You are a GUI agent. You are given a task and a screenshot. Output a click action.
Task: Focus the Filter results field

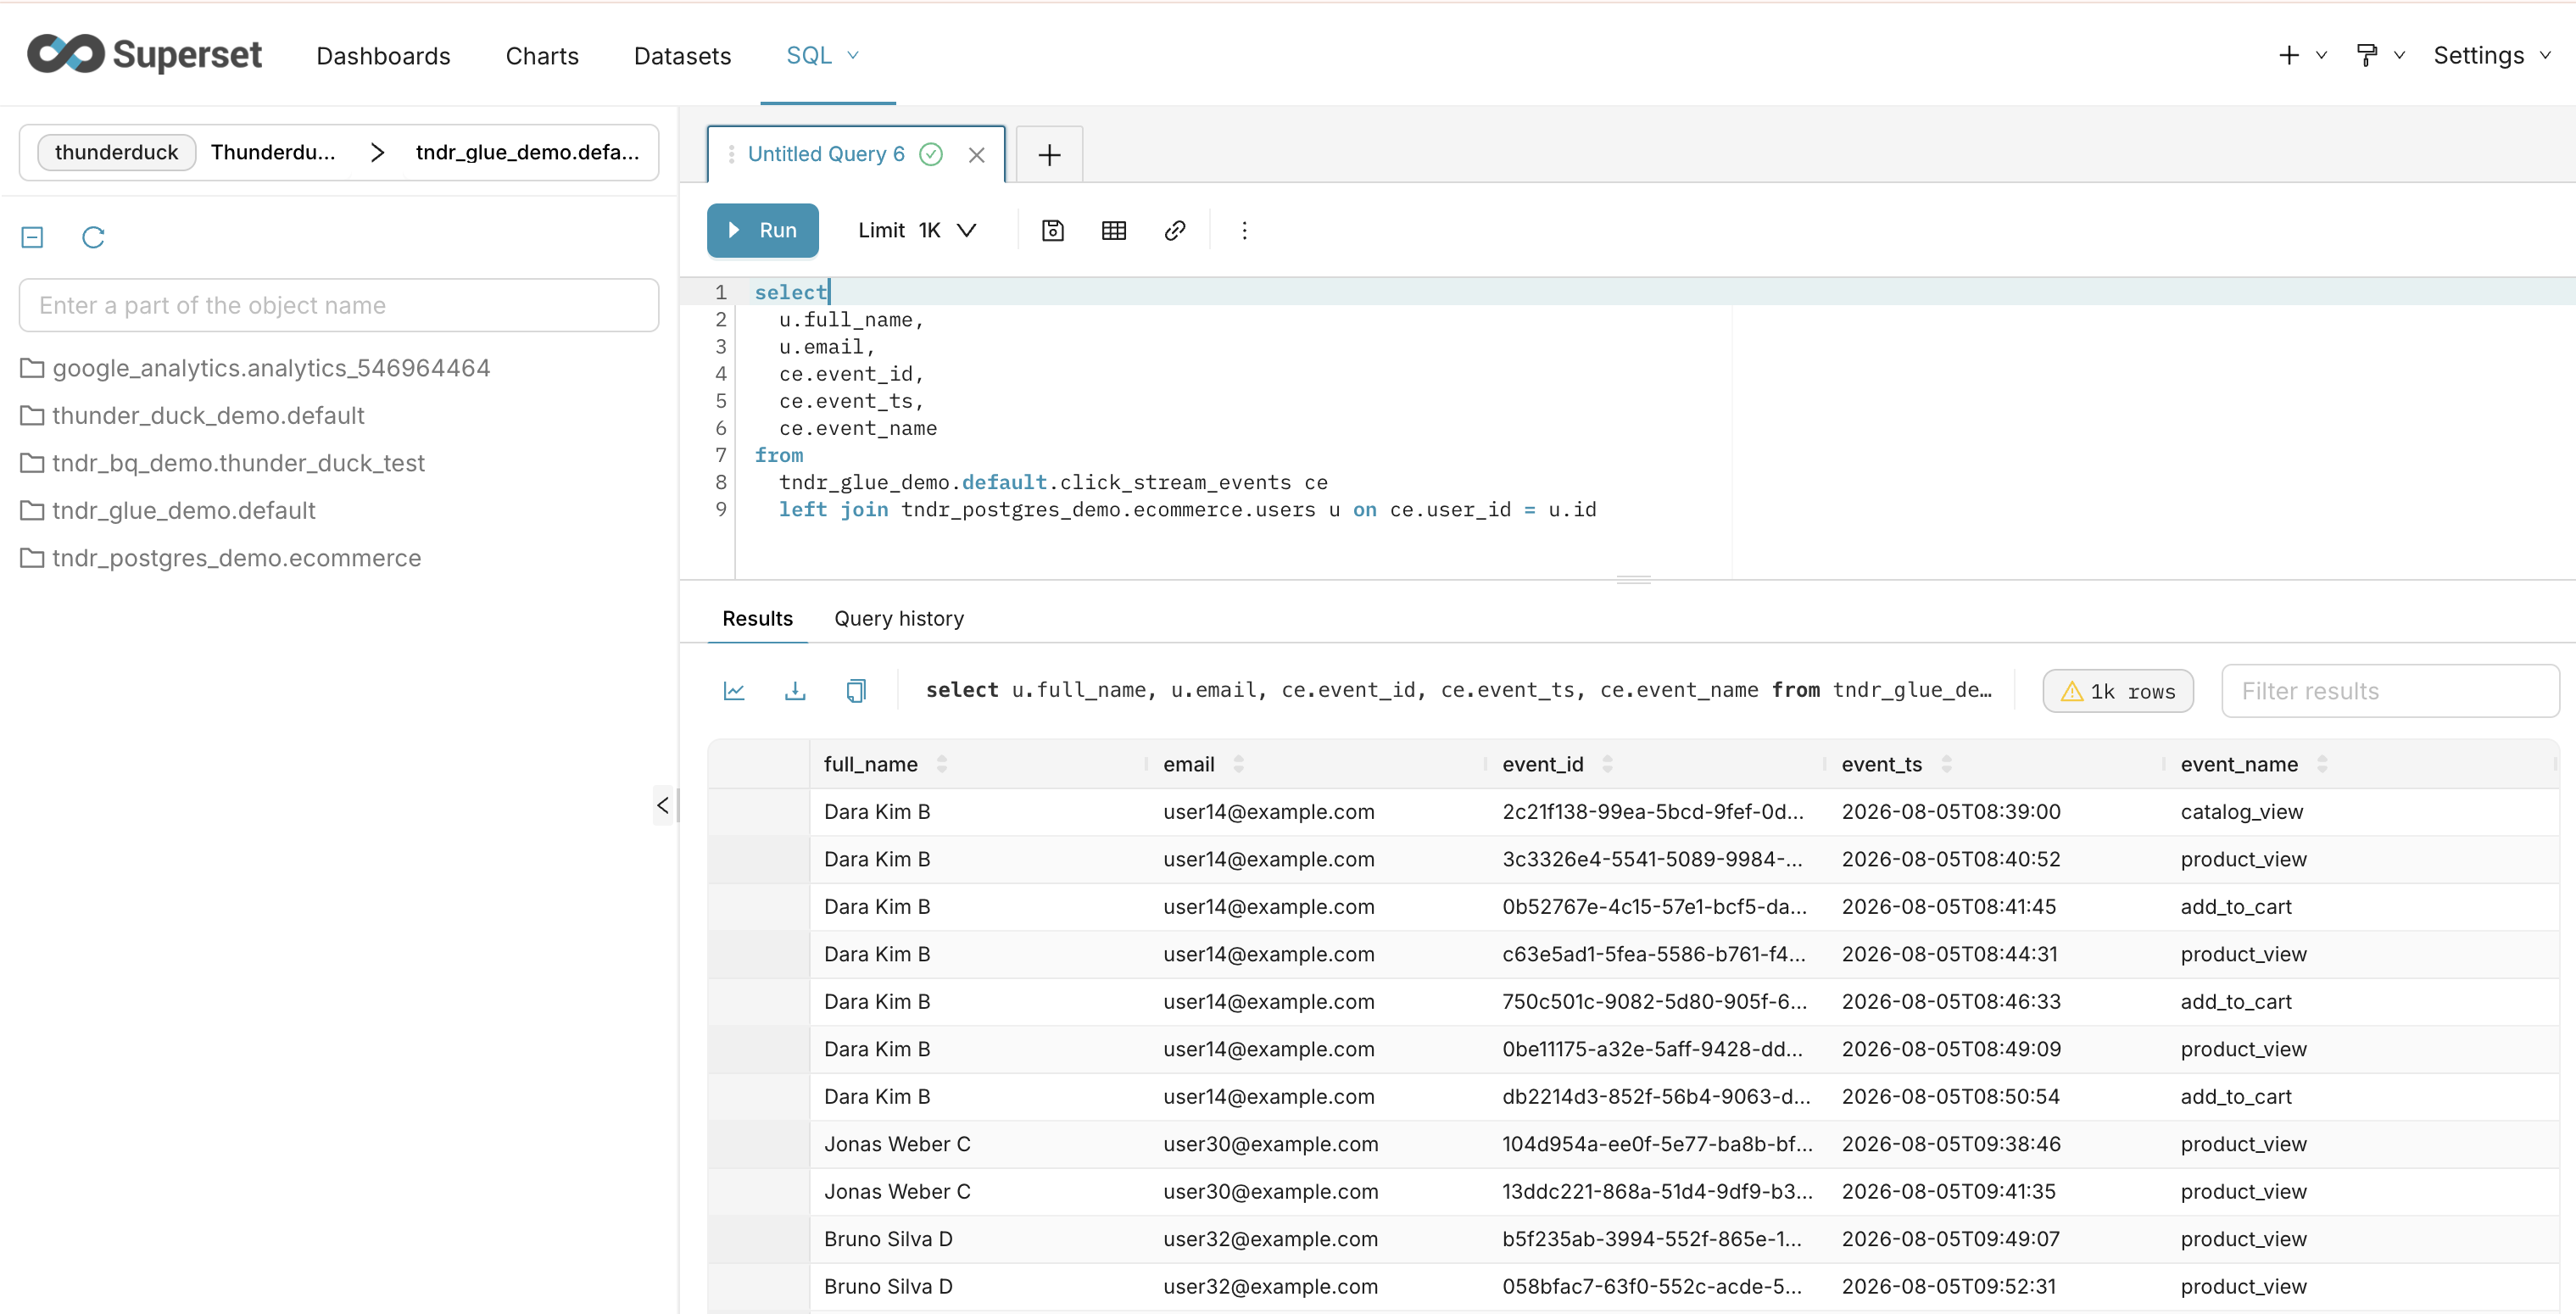(x=2390, y=691)
